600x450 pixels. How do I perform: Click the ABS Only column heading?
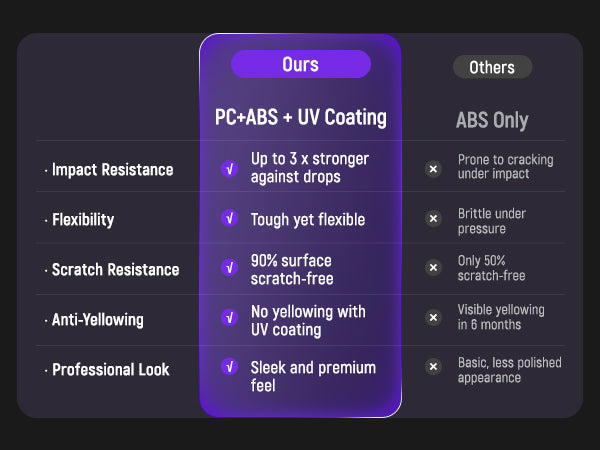[491, 121]
